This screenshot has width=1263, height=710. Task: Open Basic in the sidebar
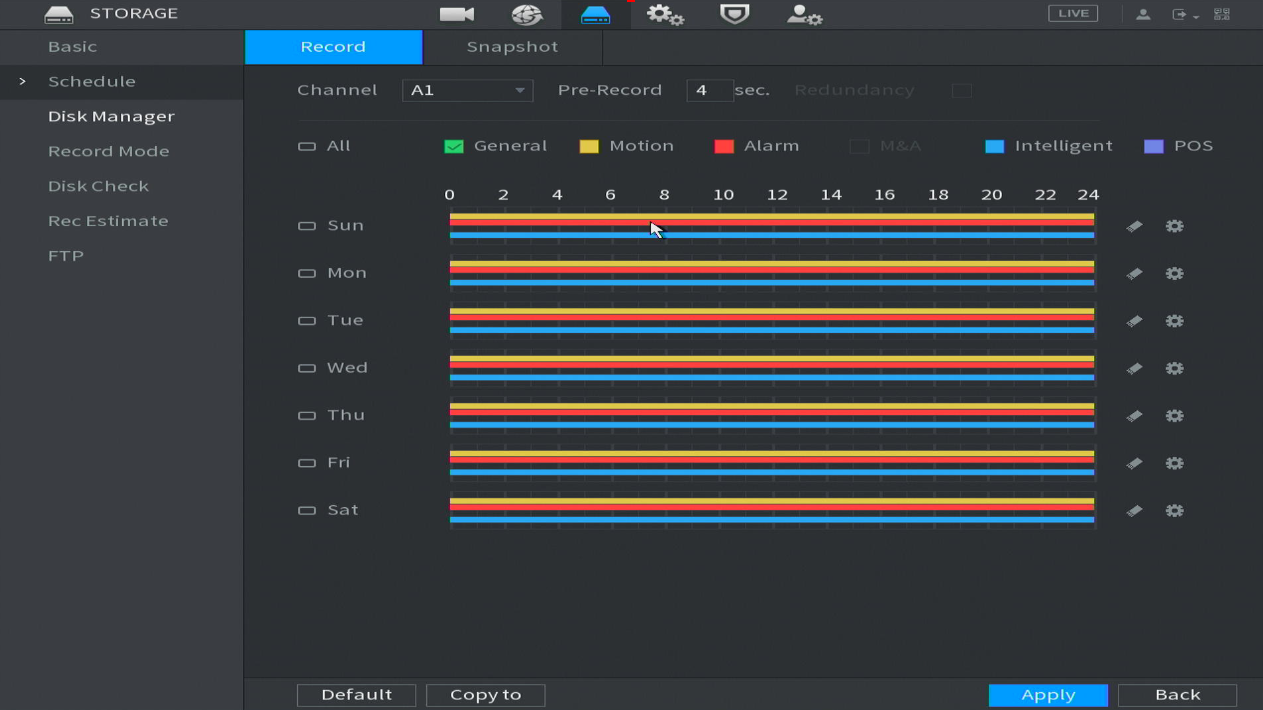click(73, 47)
